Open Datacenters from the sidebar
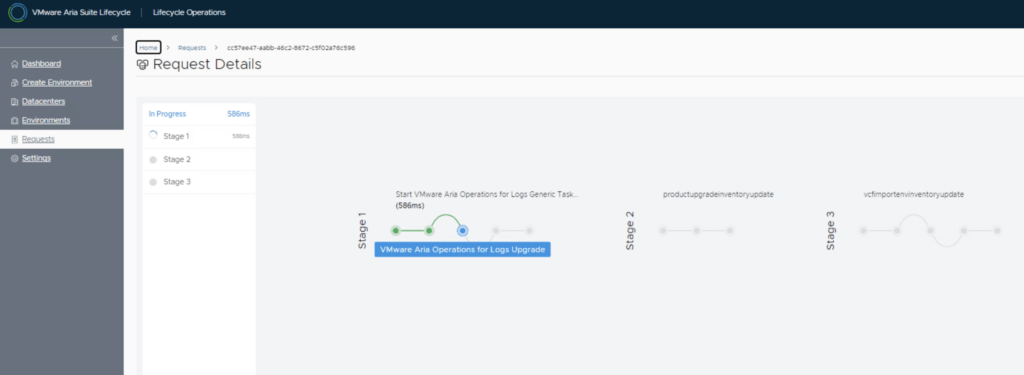 point(43,102)
